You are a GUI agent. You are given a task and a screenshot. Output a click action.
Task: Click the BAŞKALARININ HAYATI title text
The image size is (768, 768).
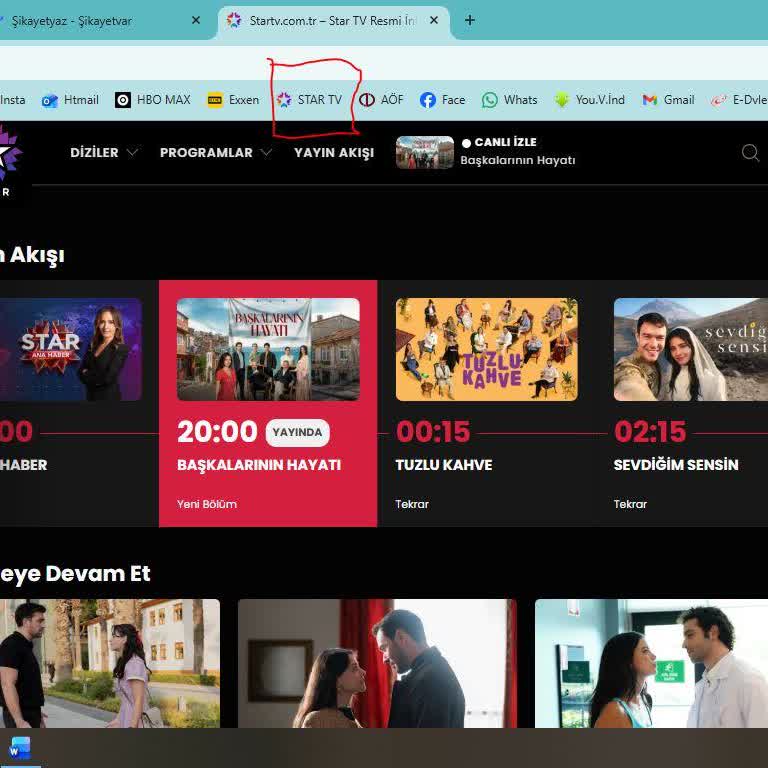pyautogui.click(x=259, y=465)
